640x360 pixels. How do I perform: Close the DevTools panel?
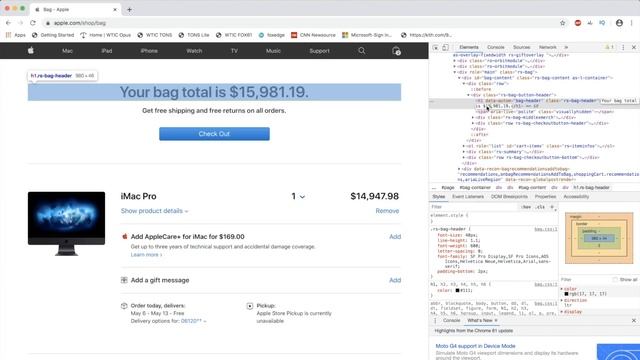(x=633, y=47)
